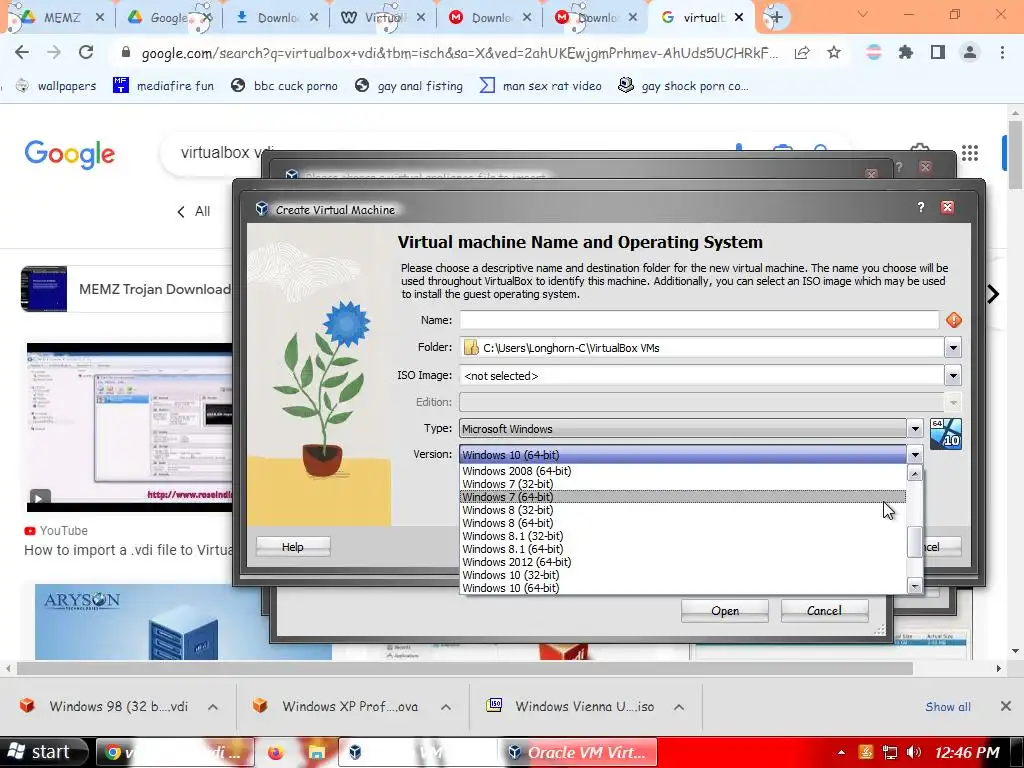Click the Windows 10 64-bit OS badge icon
Screen dimensions: 1024x768
pos(945,434)
